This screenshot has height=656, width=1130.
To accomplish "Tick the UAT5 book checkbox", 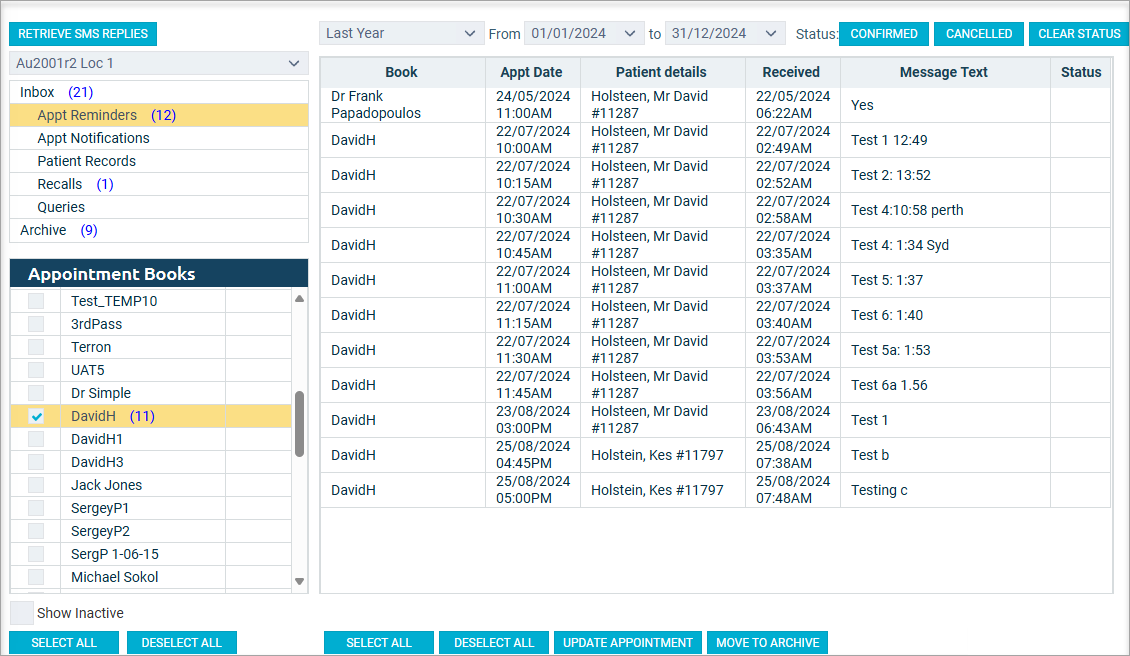I will tap(36, 371).
